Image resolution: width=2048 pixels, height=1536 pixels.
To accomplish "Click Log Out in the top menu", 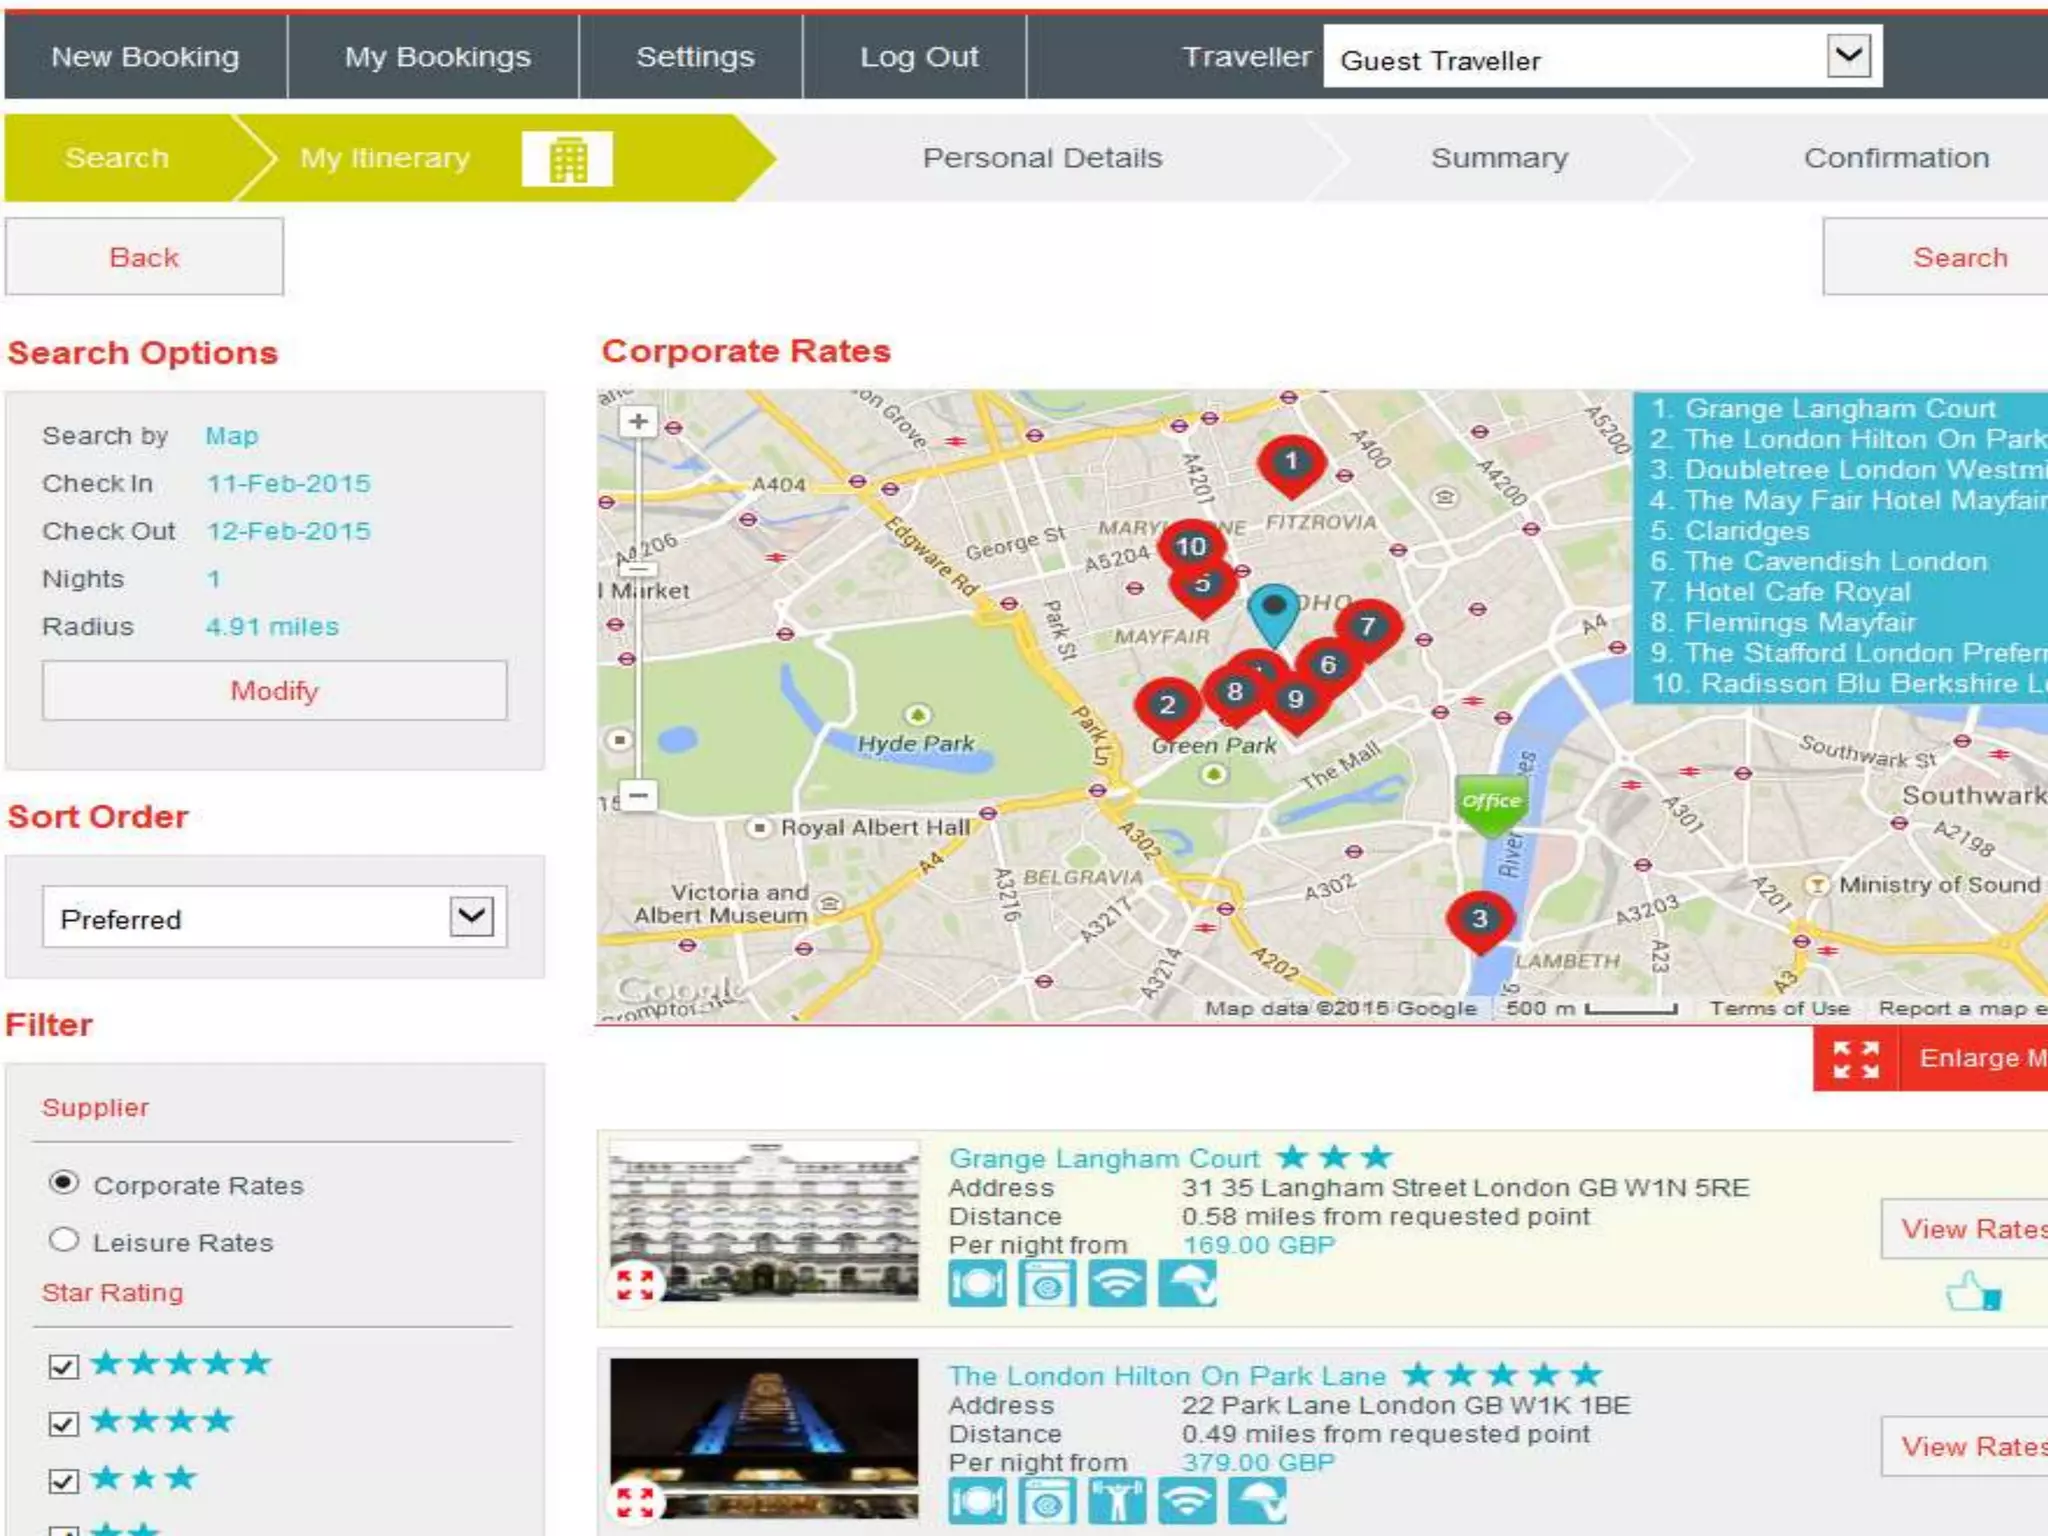I will (919, 57).
